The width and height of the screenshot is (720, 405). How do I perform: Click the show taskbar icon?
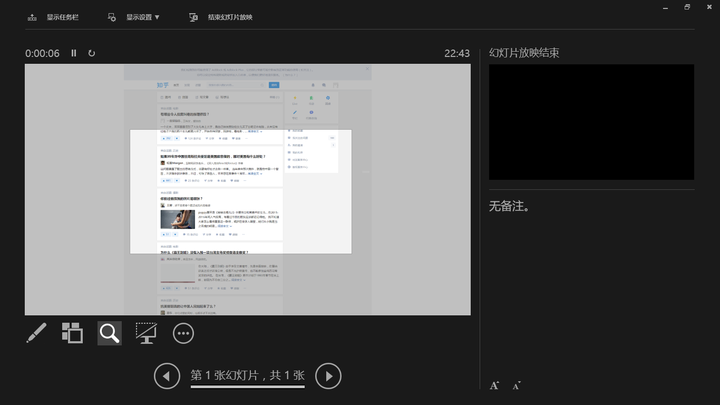[32, 17]
